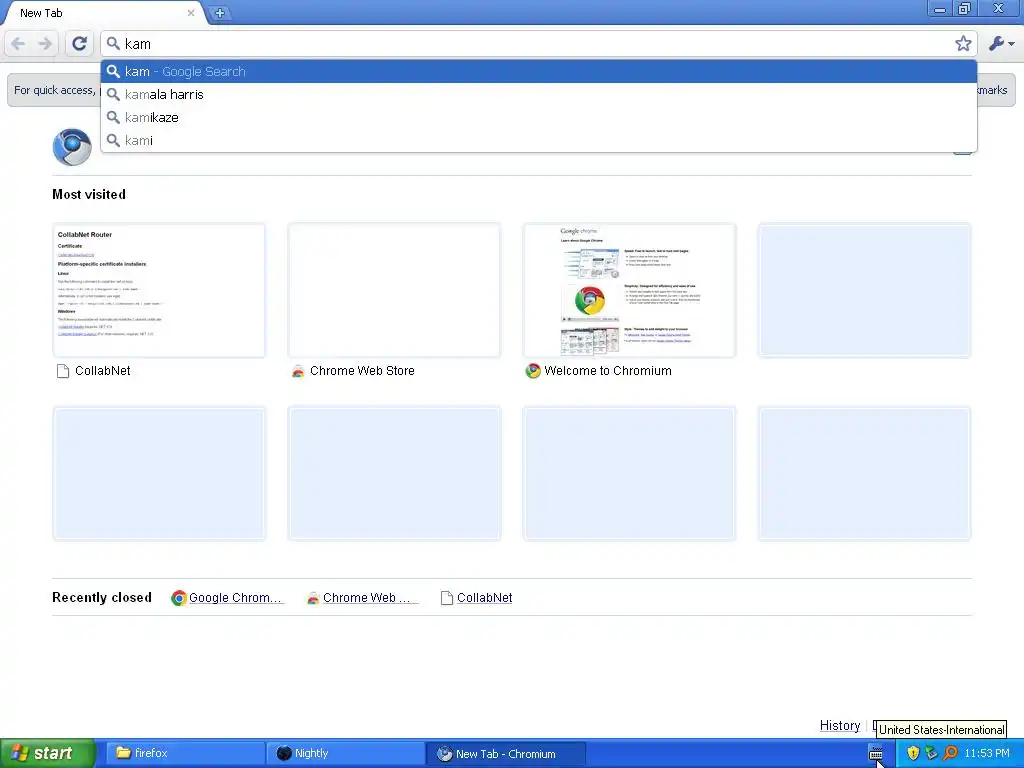Switch to the Nightly taskbar button
Image resolution: width=1024 pixels, height=768 pixels.
pos(346,753)
